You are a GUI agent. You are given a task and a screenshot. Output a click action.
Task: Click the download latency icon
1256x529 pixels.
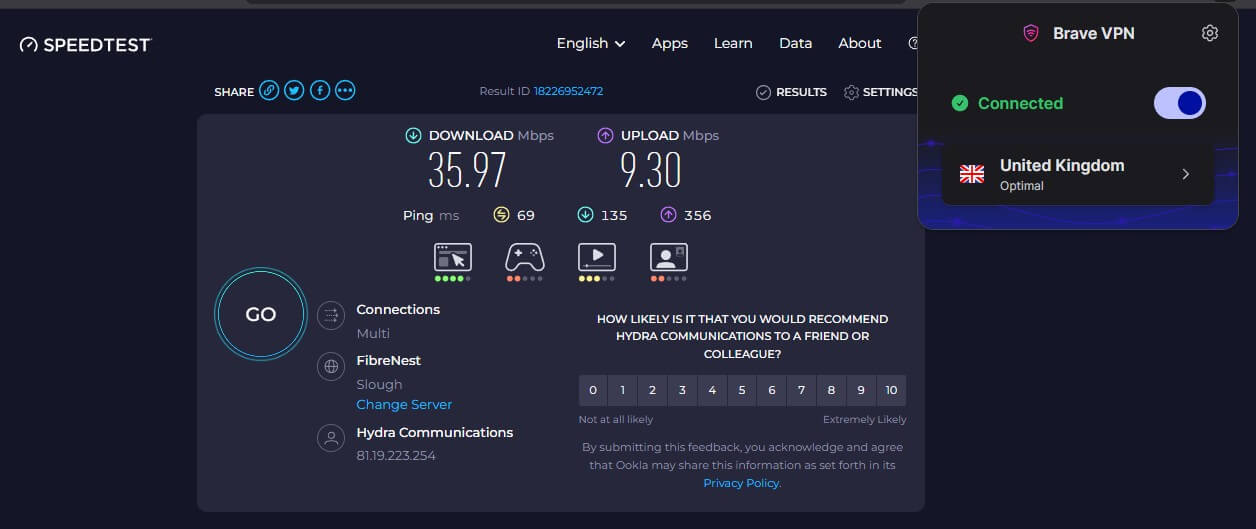coord(585,215)
